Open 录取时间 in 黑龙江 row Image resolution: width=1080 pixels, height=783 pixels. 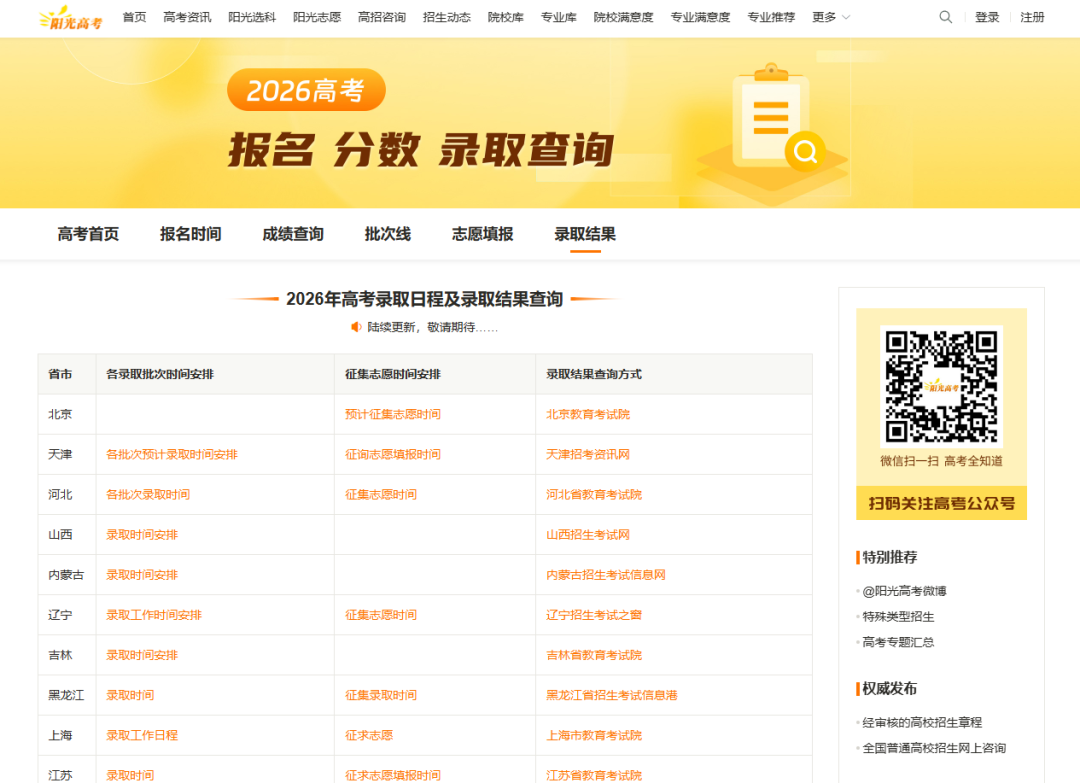(x=130, y=696)
